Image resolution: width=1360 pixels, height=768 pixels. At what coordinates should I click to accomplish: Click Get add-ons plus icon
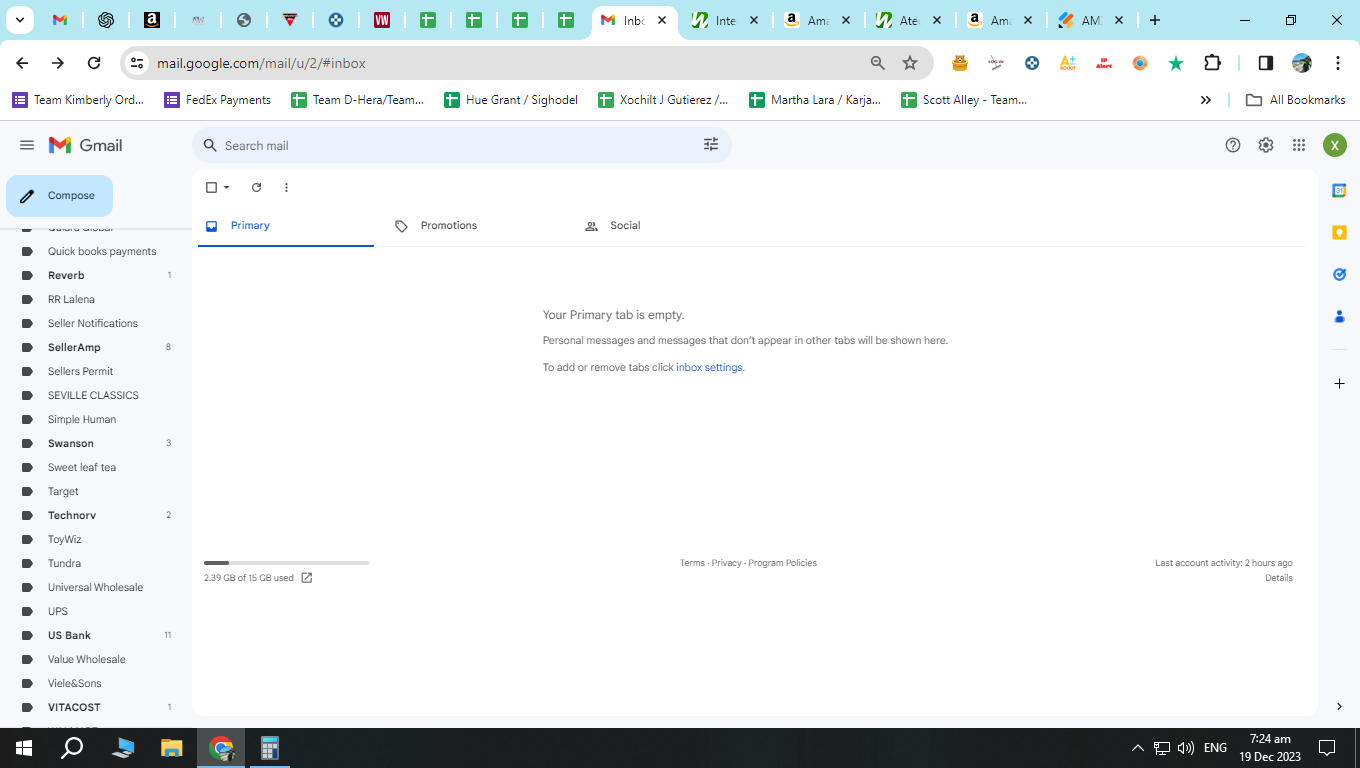(x=1339, y=384)
